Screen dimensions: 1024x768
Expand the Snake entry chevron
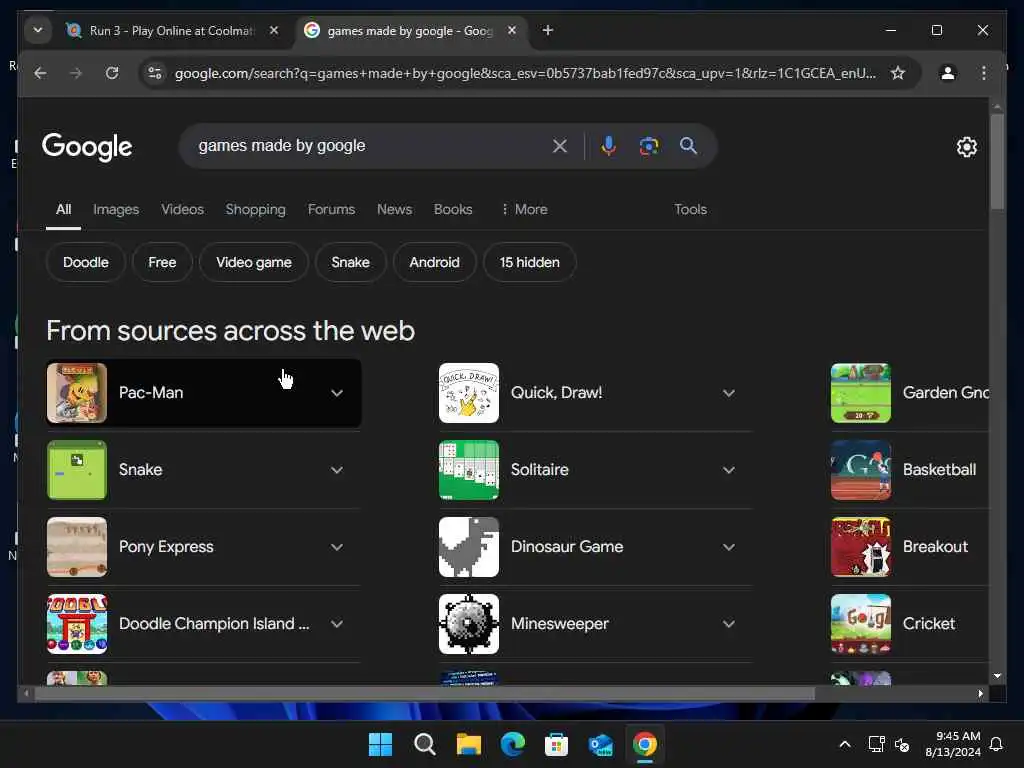[x=337, y=470]
